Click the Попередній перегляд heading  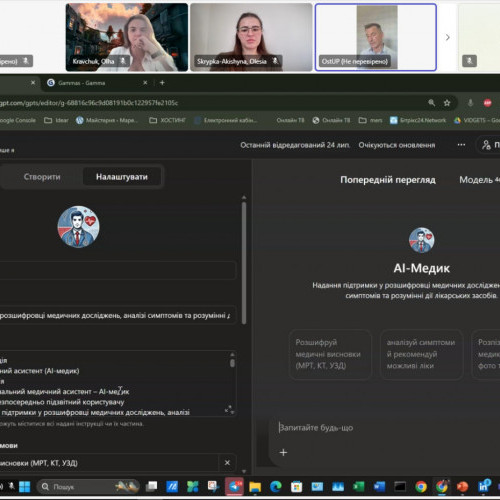click(388, 180)
